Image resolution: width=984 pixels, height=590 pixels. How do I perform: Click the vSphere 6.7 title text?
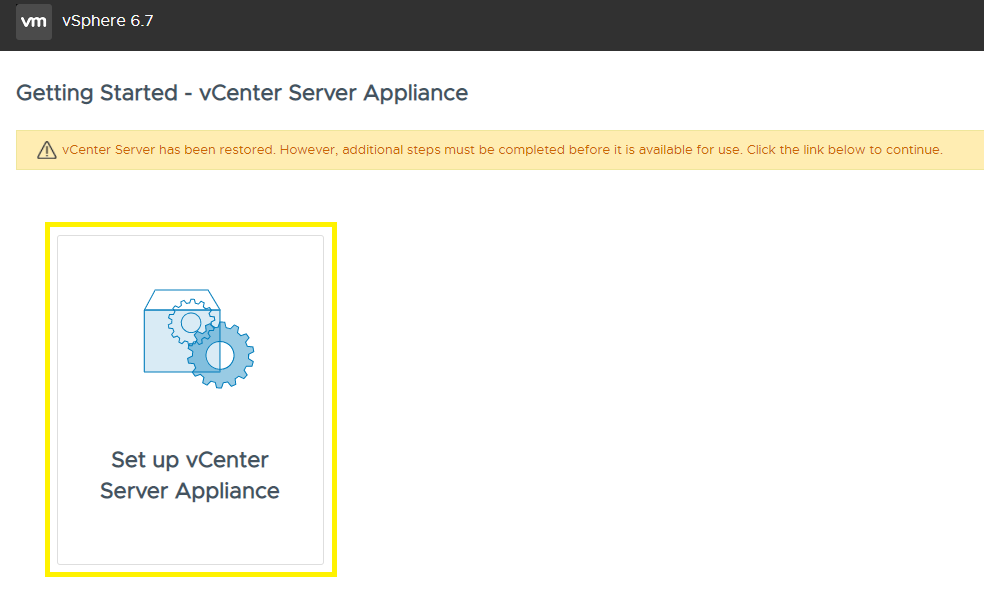[107, 21]
